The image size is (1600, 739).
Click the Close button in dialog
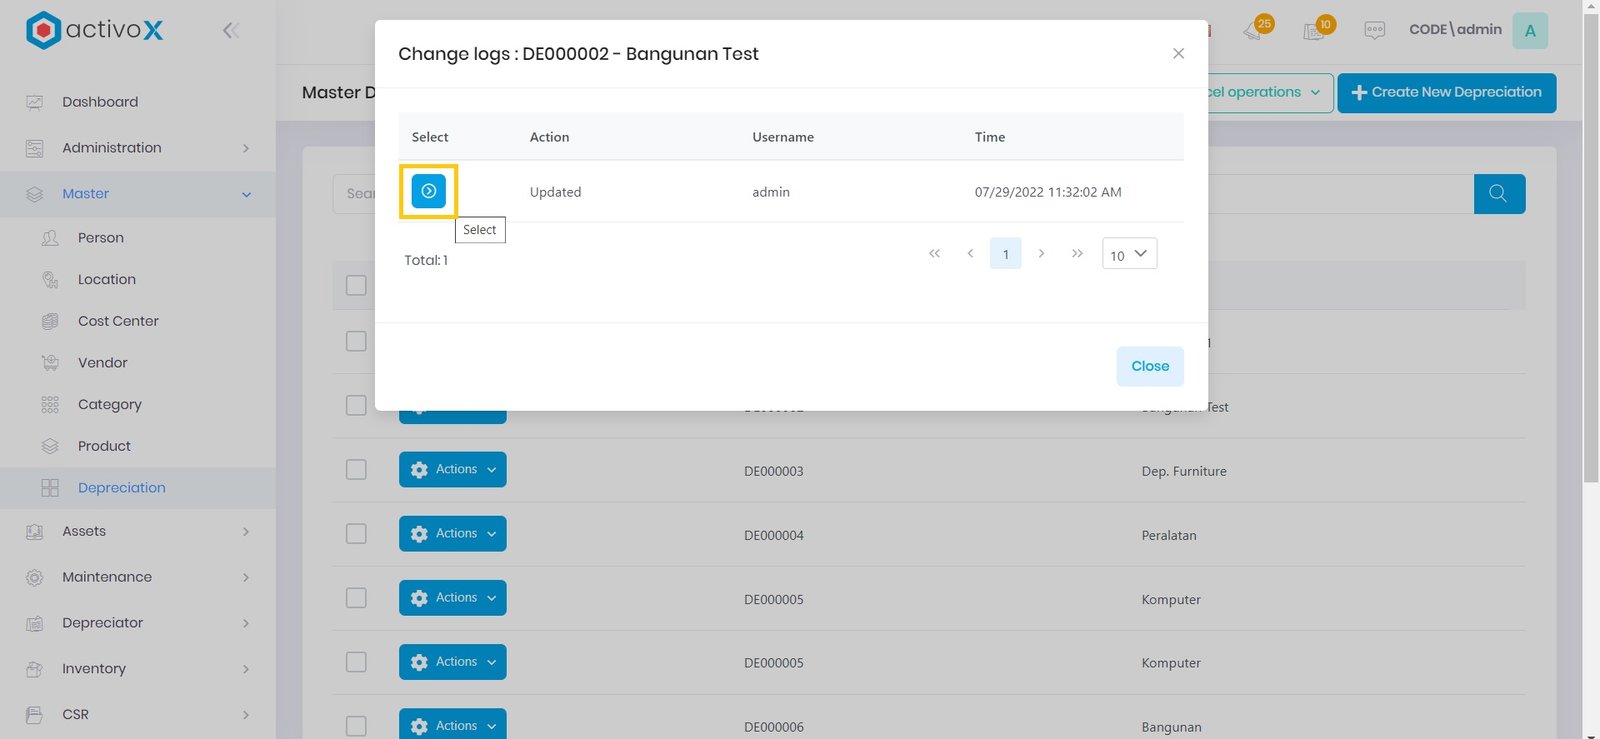pos(1149,366)
